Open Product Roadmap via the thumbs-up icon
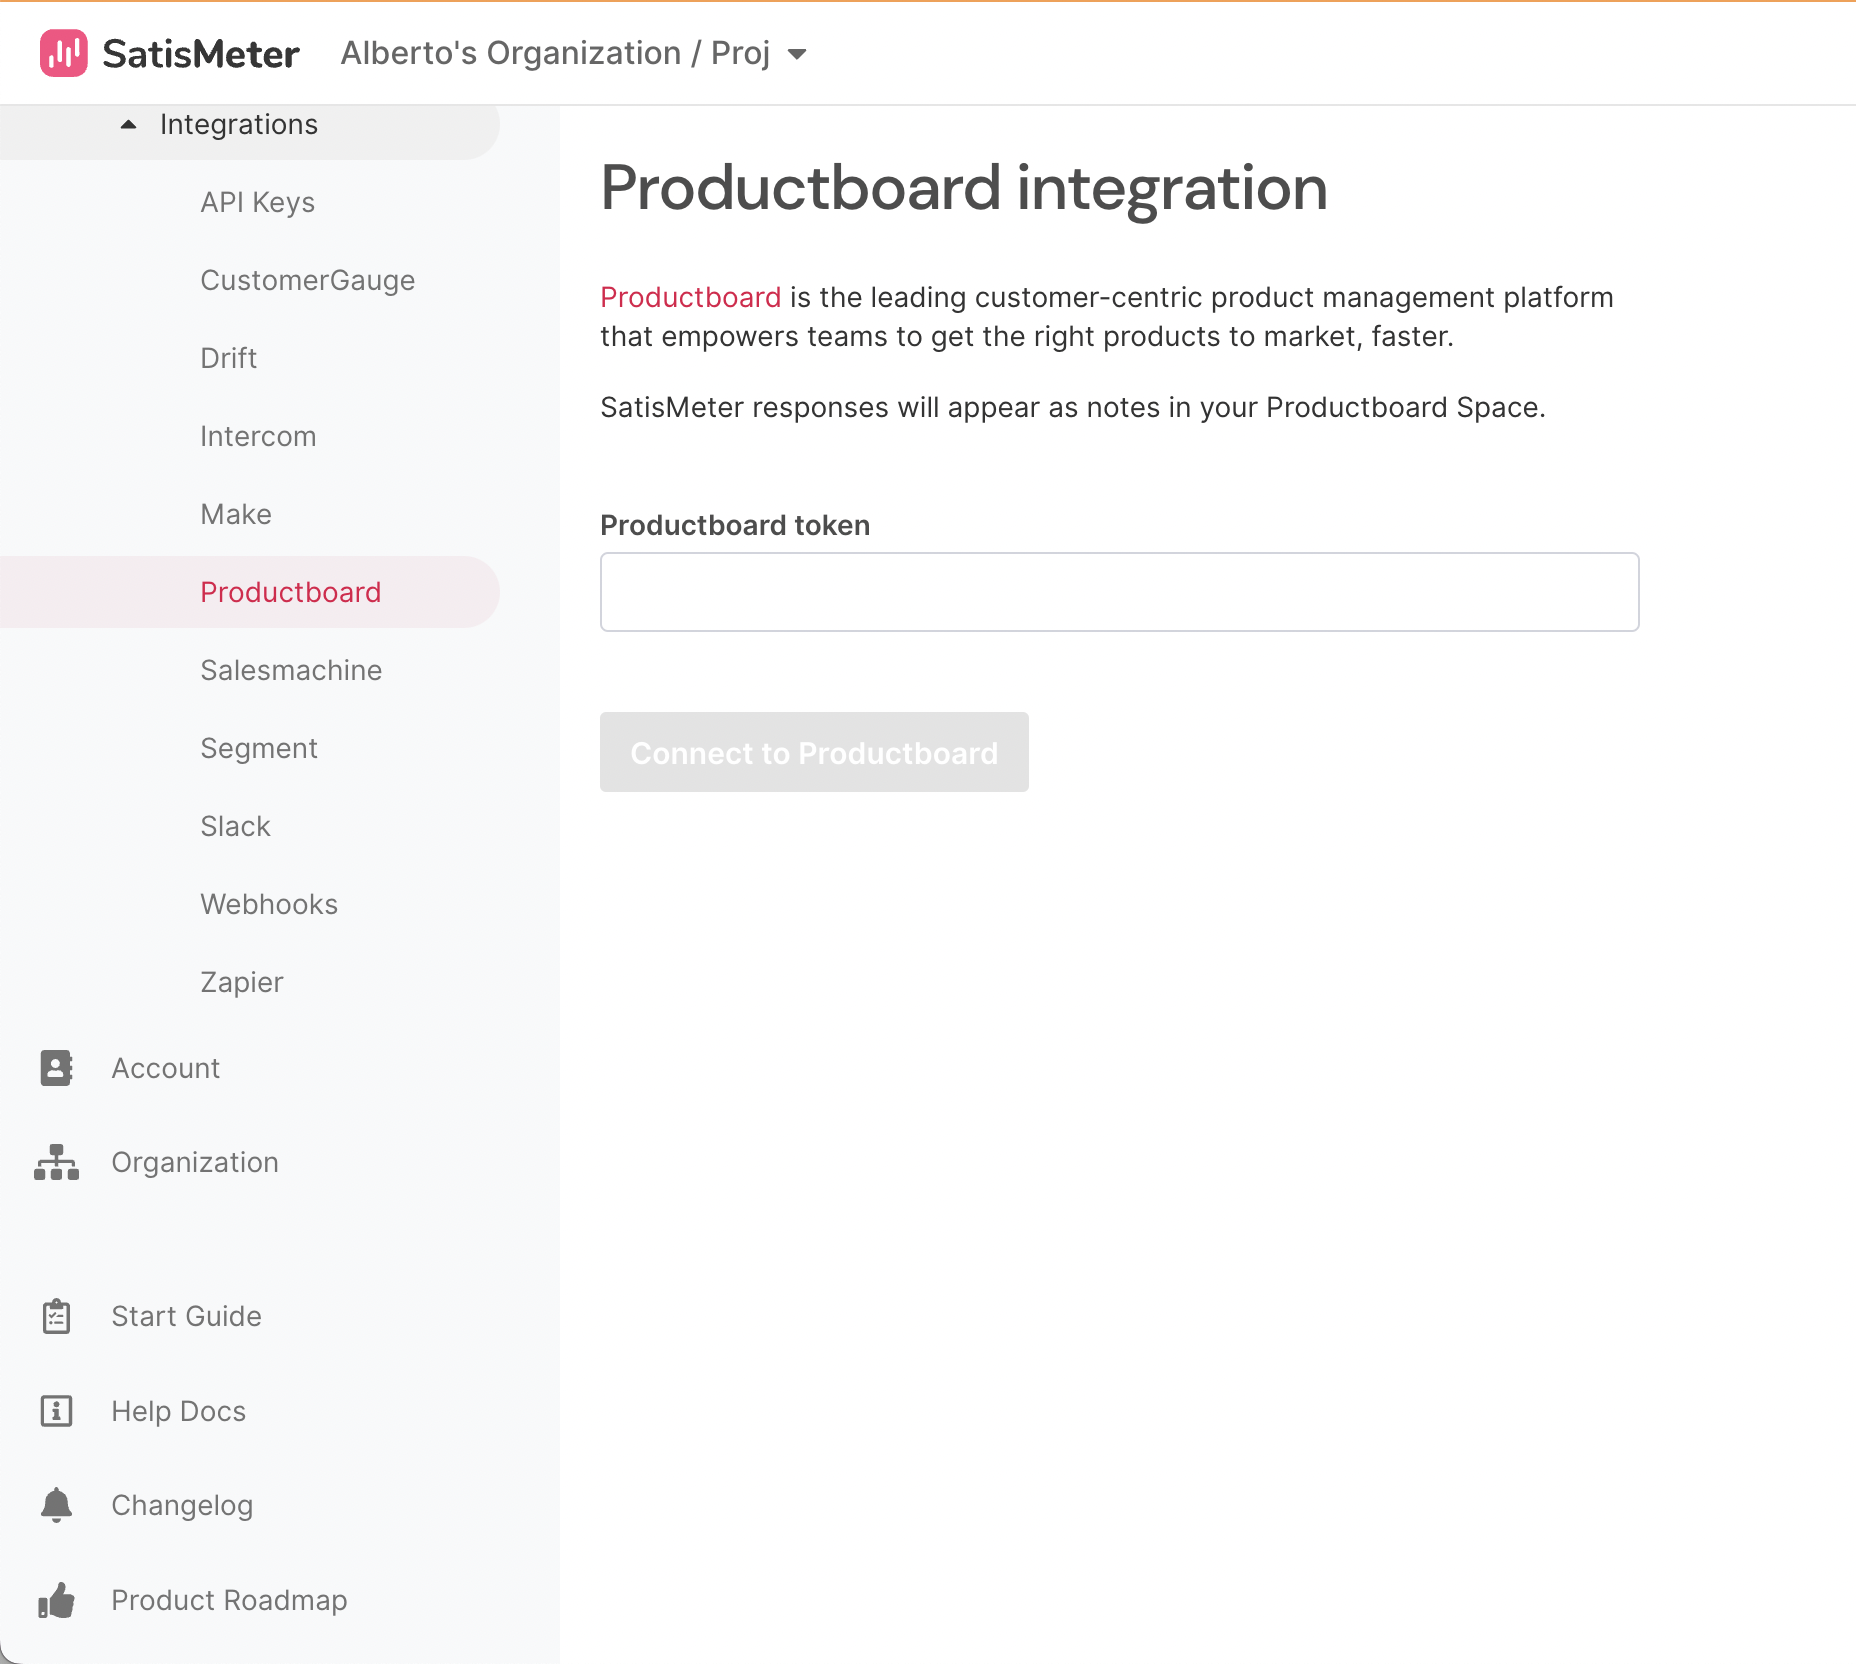This screenshot has height=1664, width=1856. click(56, 1600)
